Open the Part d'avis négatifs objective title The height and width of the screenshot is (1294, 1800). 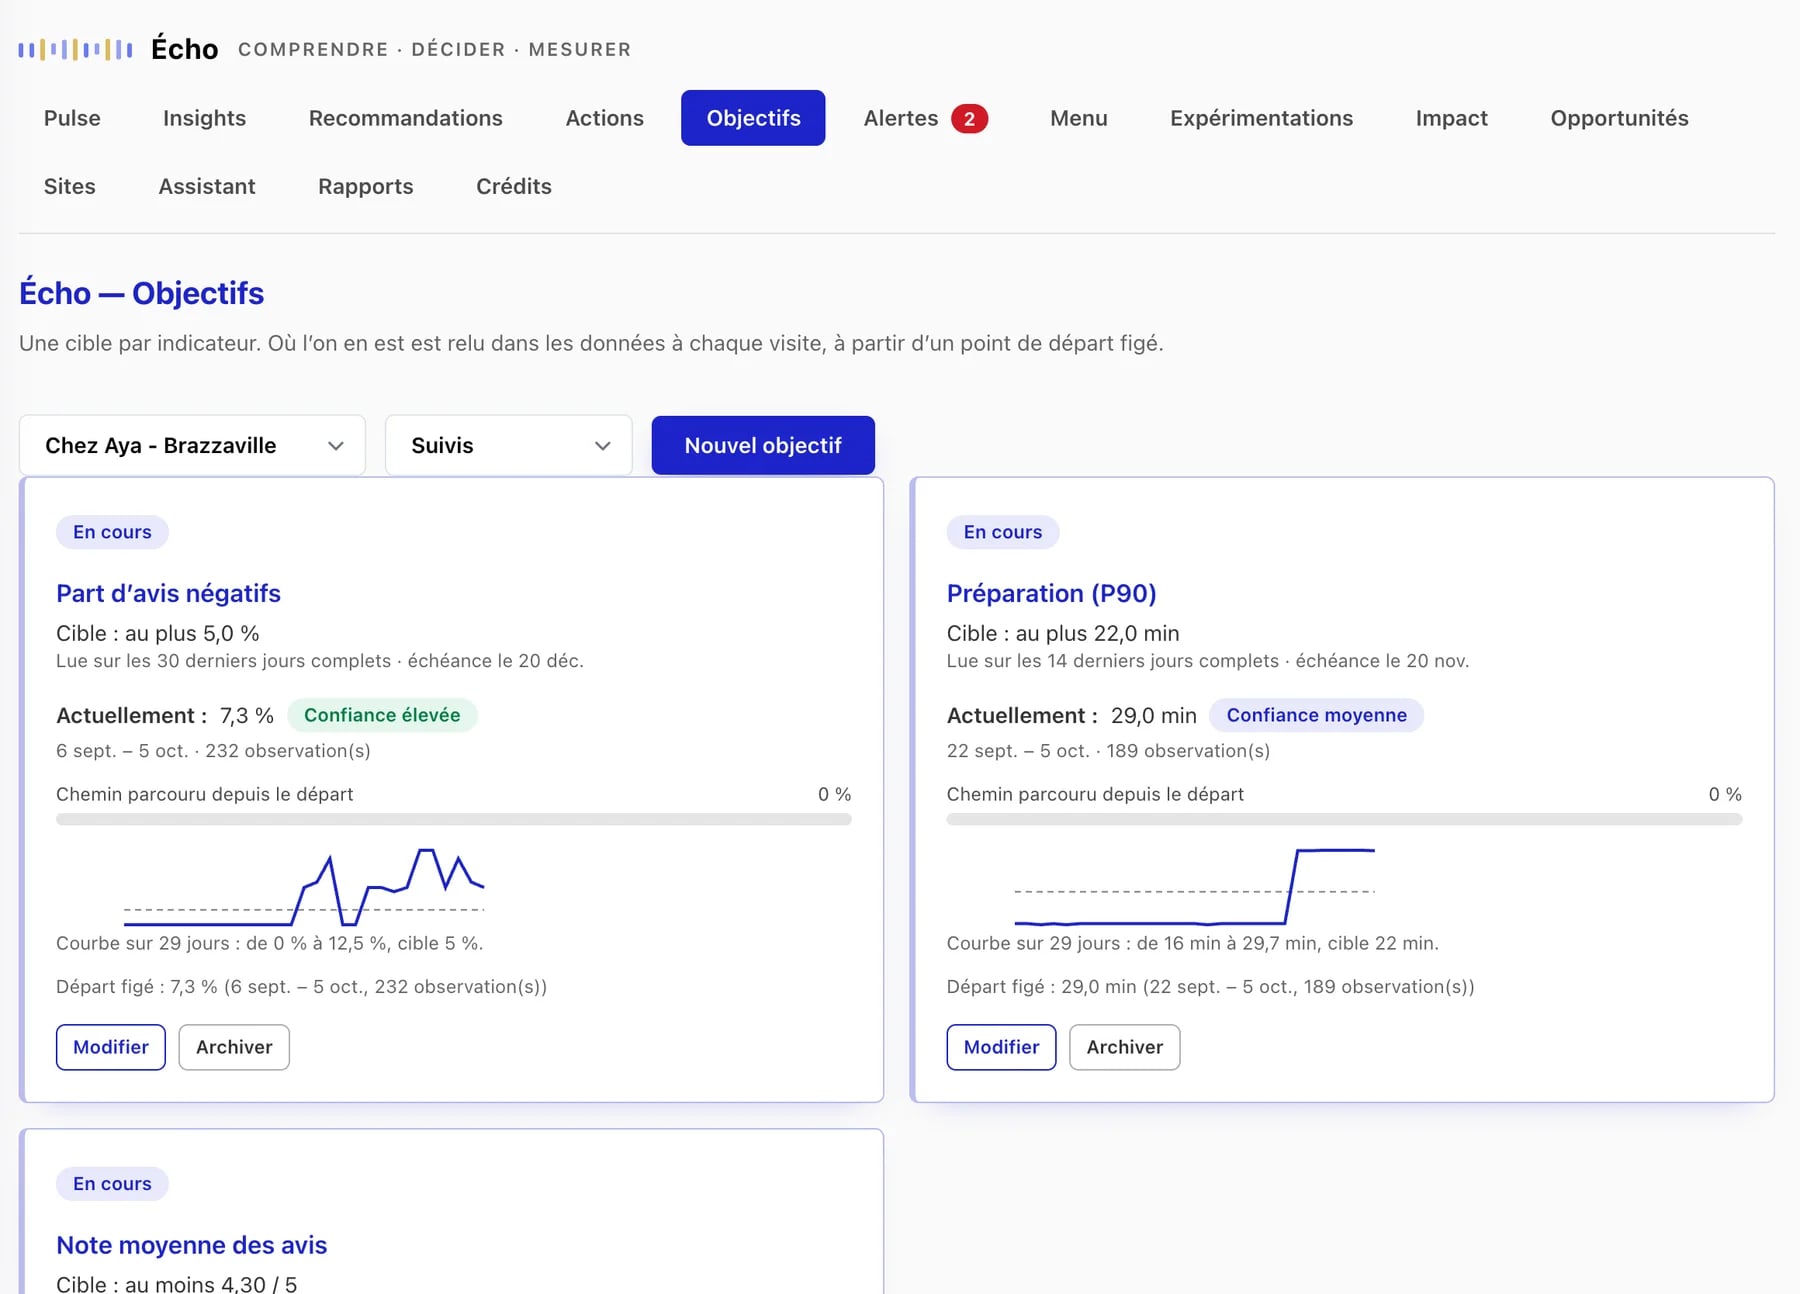pos(168,593)
